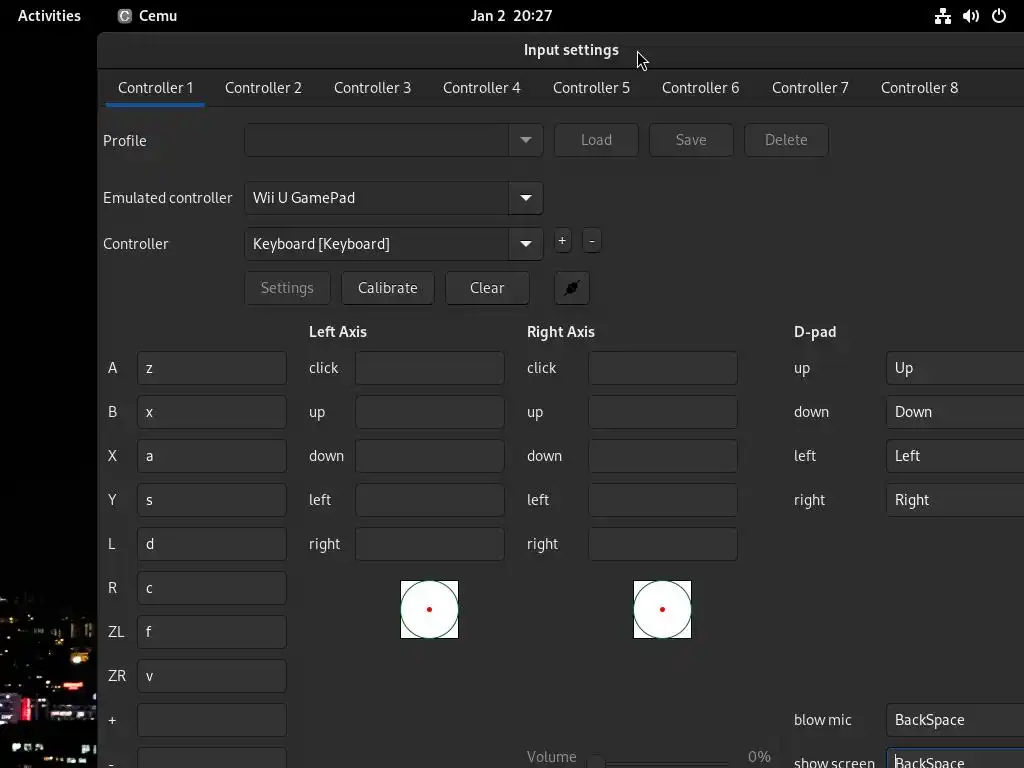Remove controller with the minus button

[x=592, y=240]
